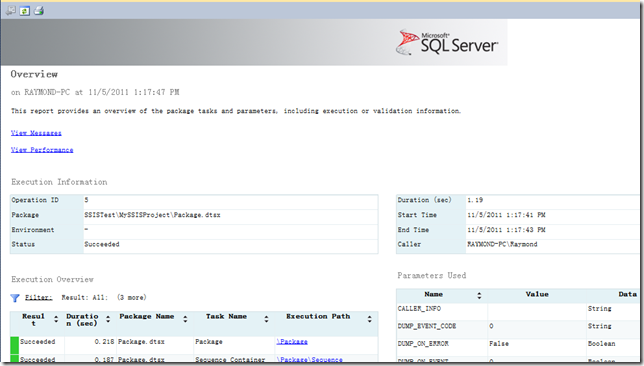Select the Status value Succeeded in Execution Information
This screenshot has width=644, height=366.
pos(102,244)
